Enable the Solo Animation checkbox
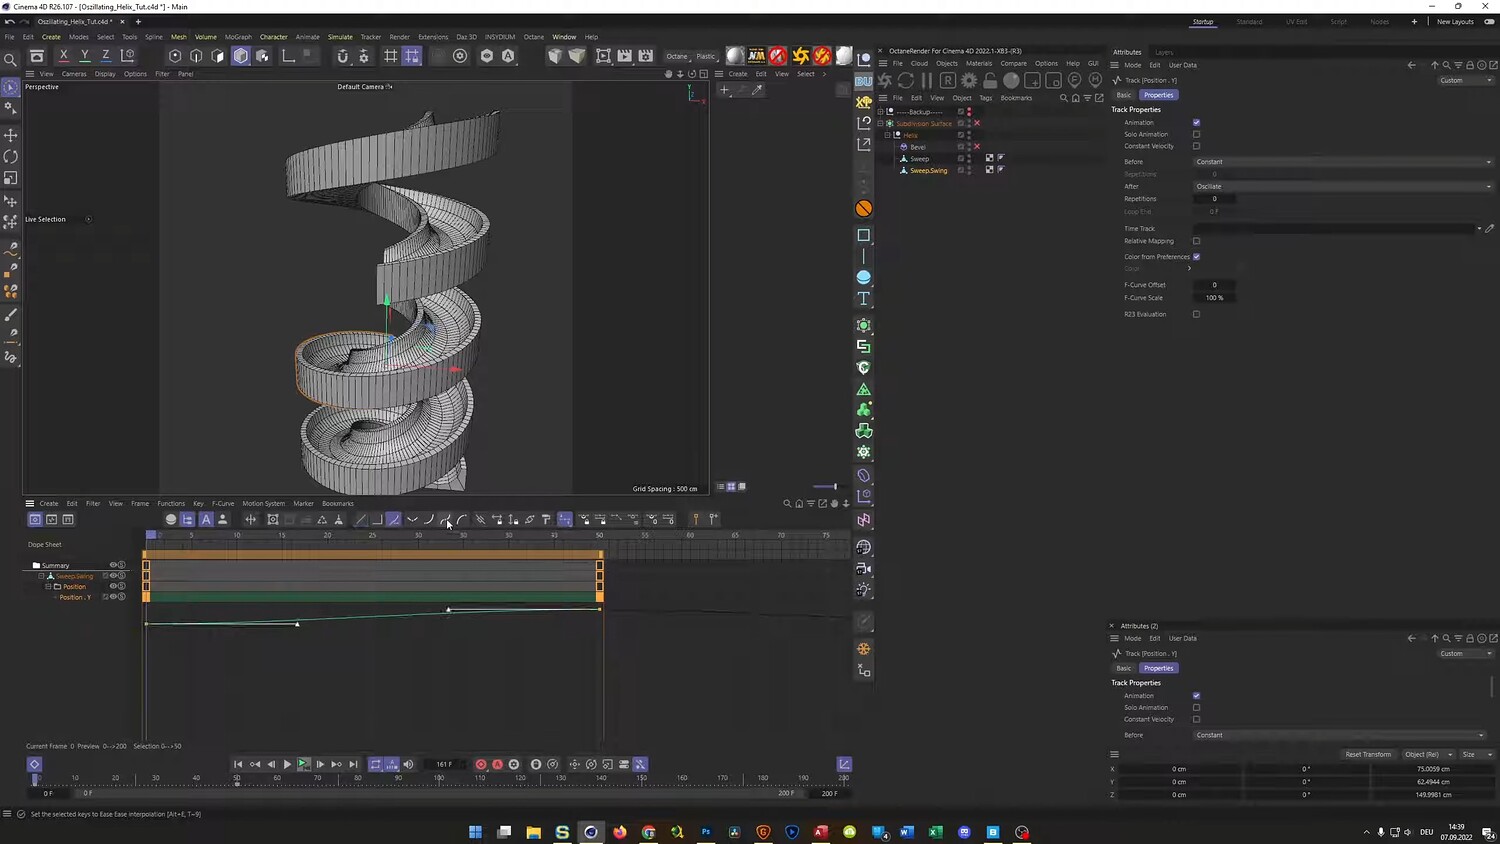Image resolution: width=1500 pixels, height=844 pixels. tap(1196, 134)
